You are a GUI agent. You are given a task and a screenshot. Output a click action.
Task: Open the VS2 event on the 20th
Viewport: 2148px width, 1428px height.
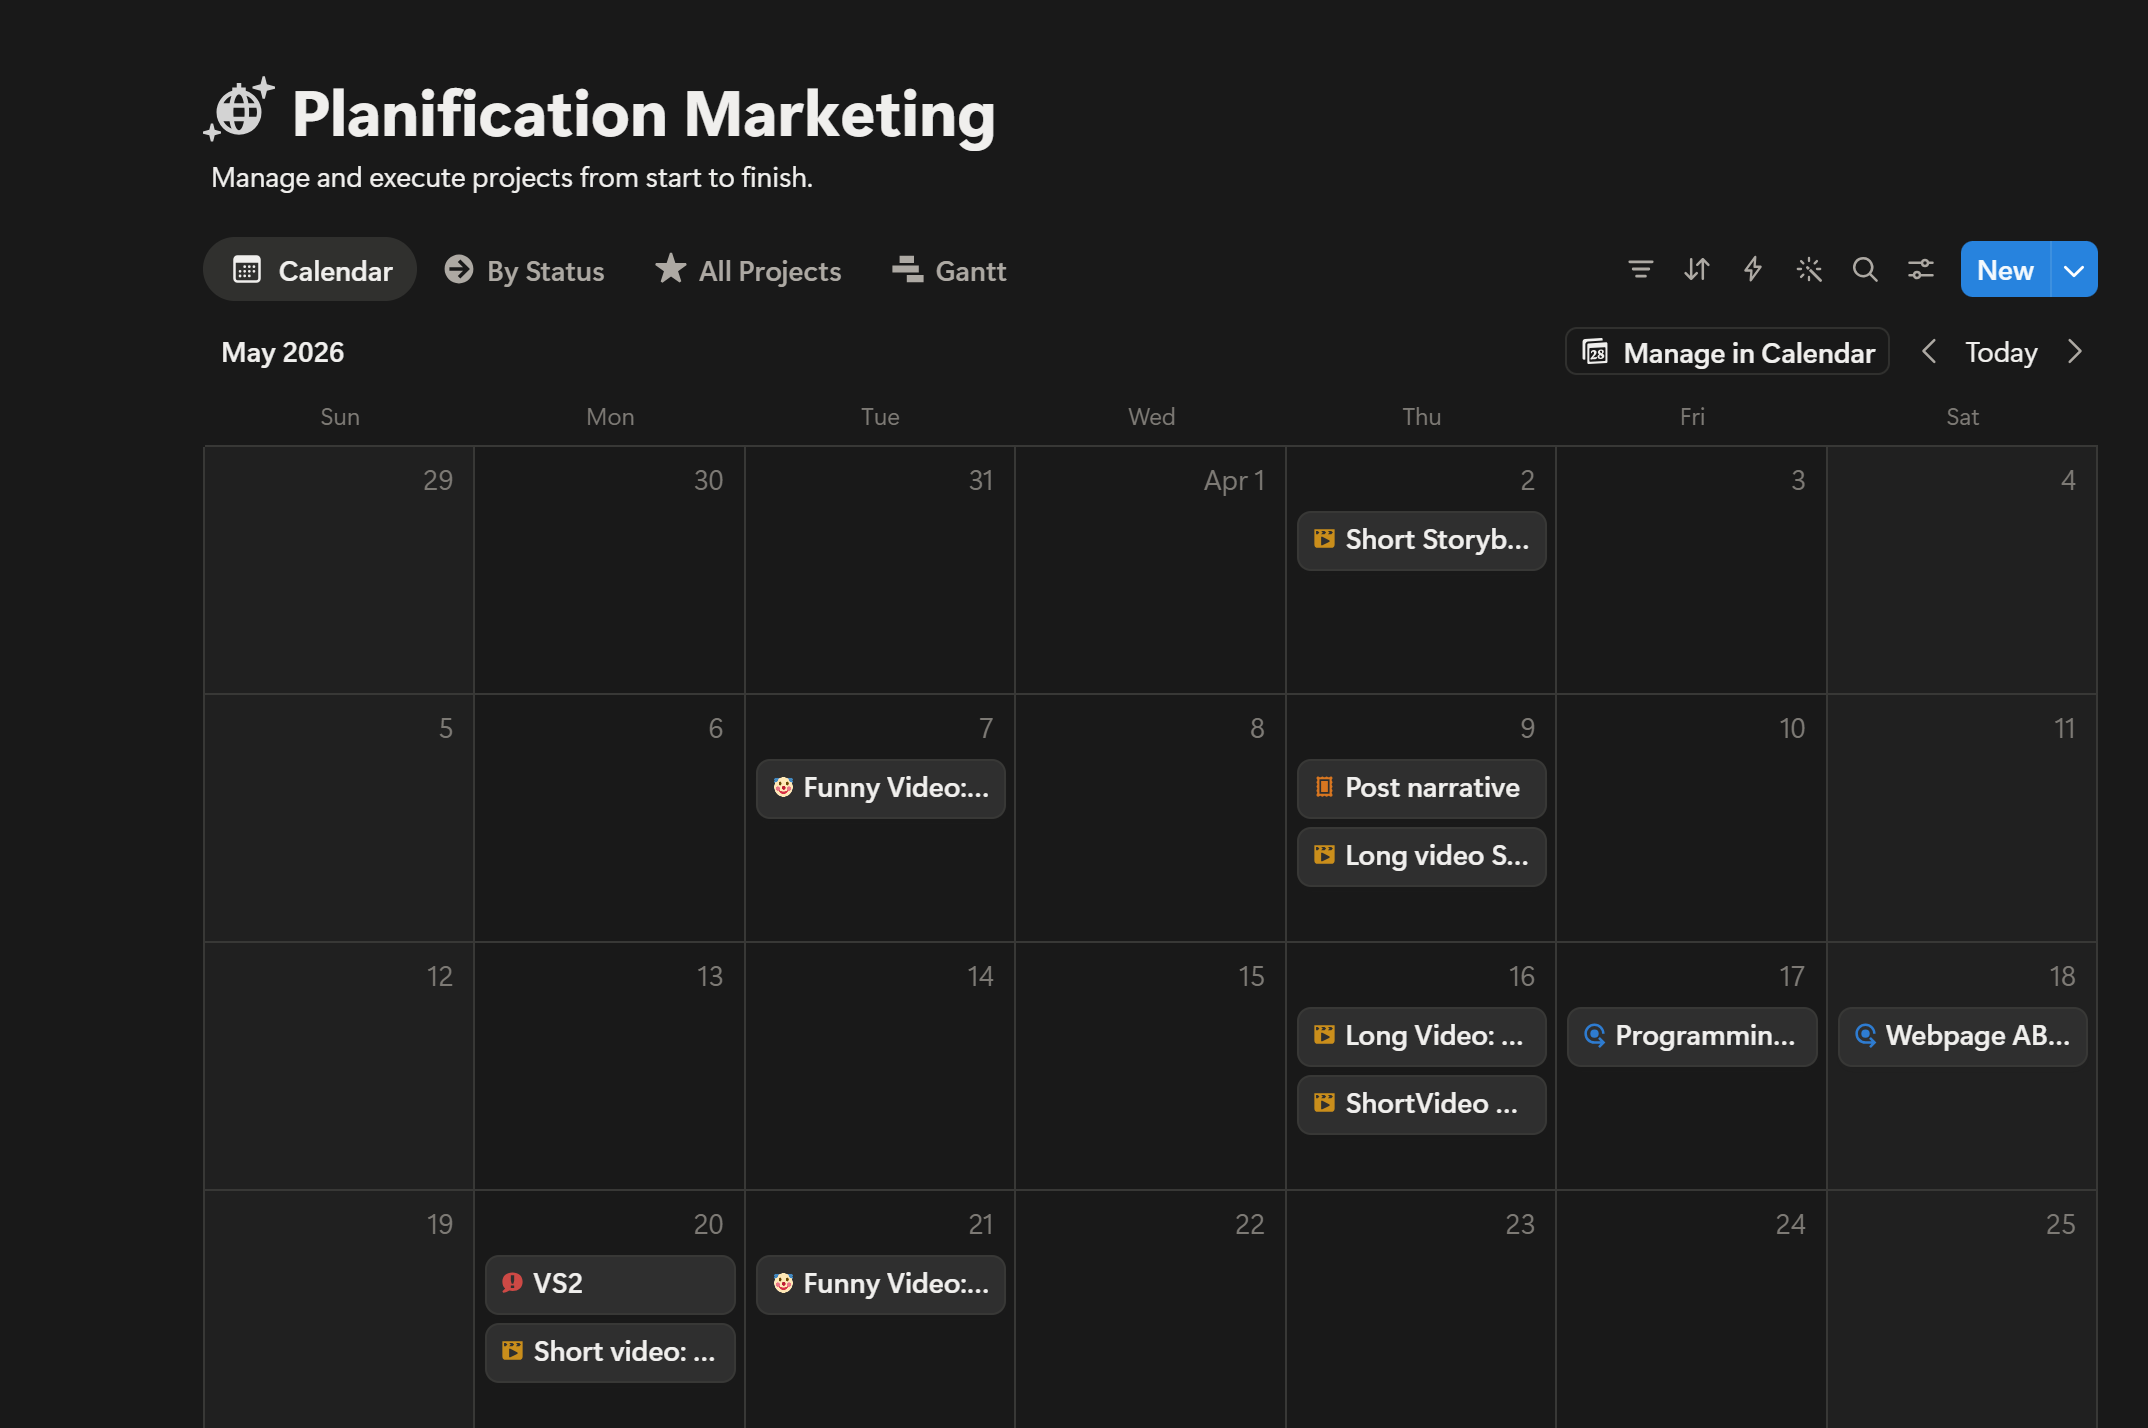610,1284
